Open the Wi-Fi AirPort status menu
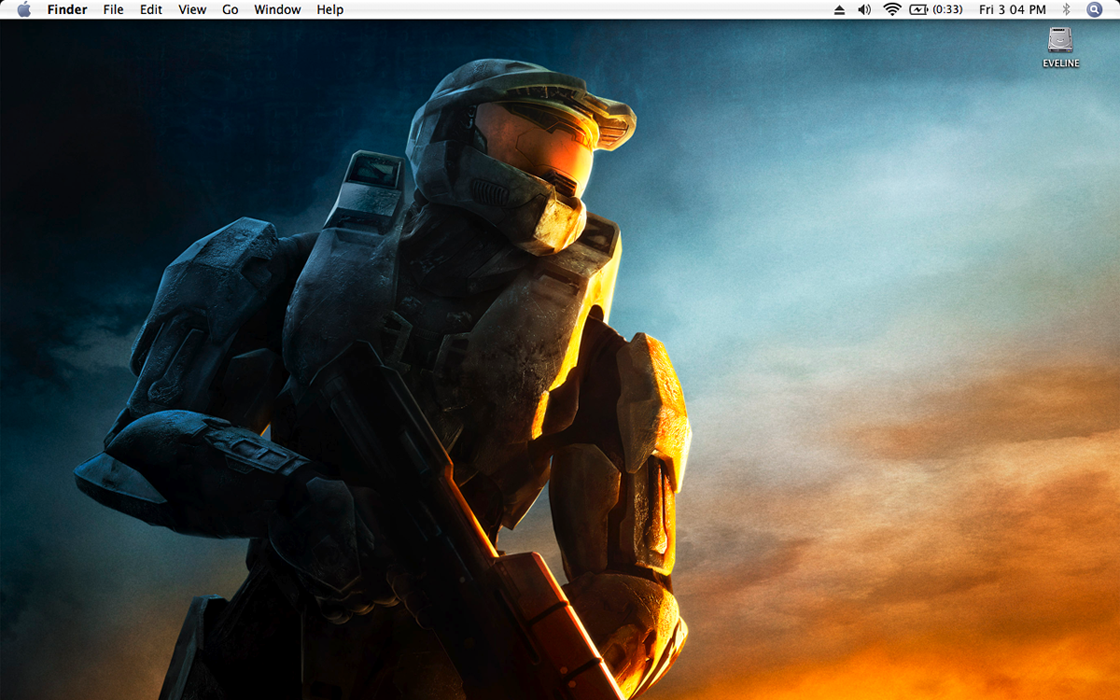1120x700 pixels. 891,9
